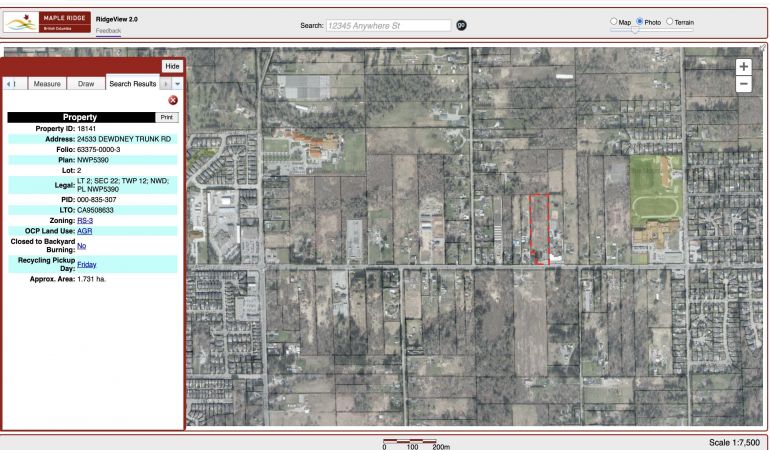
Task: Click the map zoom out minus button
Action: [x=743, y=85]
